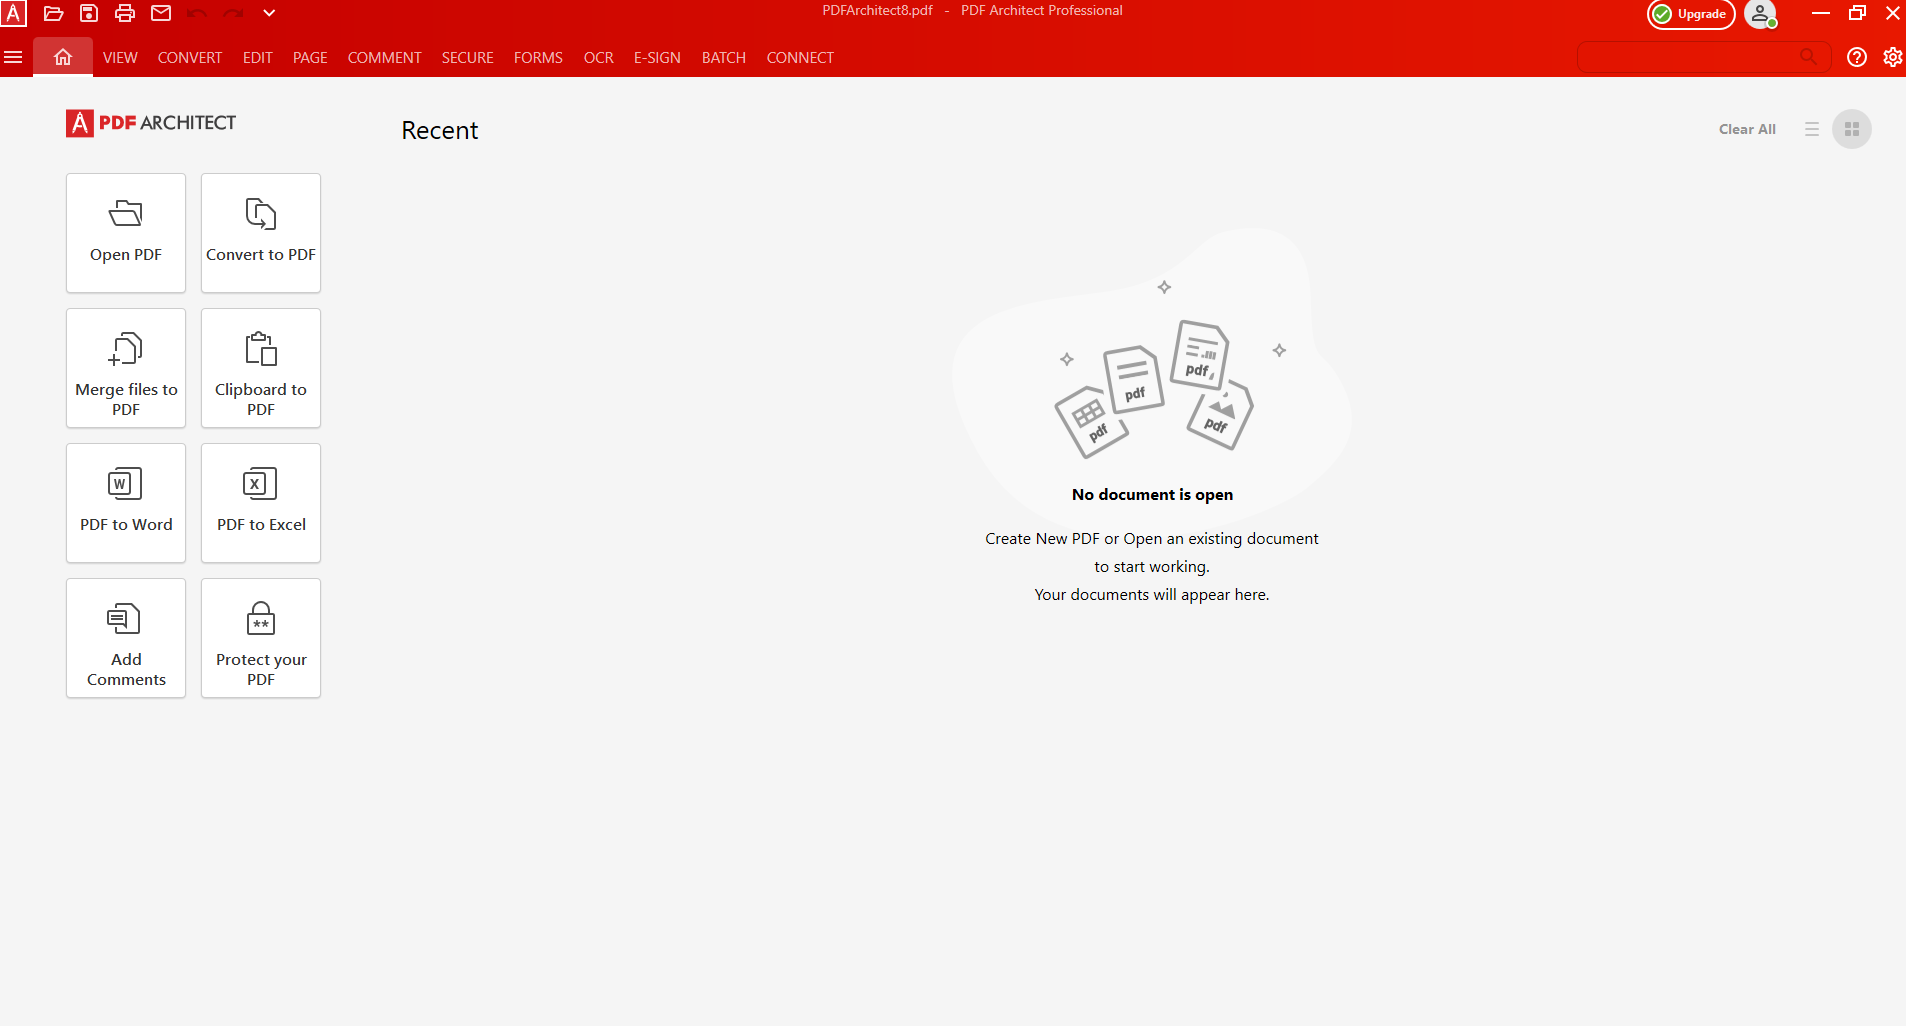Screen dimensions: 1906x1026
Task: Undo the last action with the undo arrow
Action: point(197,13)
